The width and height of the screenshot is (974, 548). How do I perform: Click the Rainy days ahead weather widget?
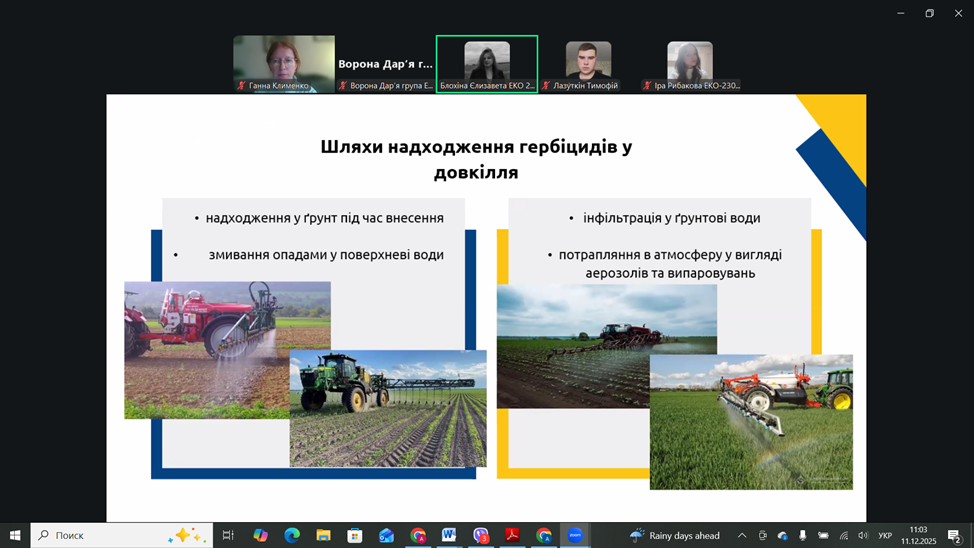[675, 536]
